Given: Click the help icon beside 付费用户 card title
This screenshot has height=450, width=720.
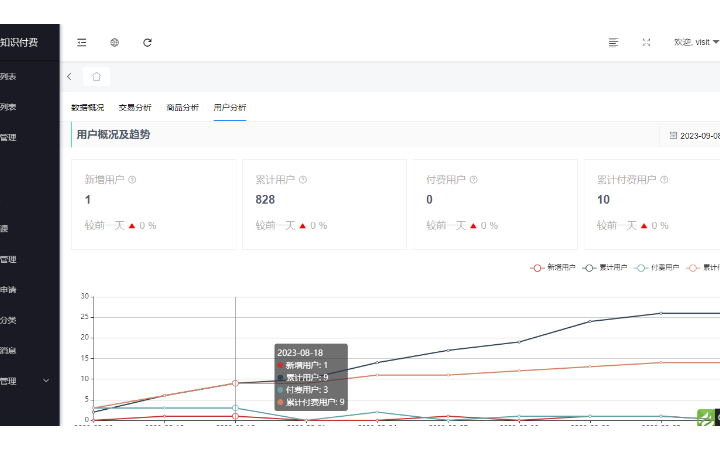Looking at the screenshot, I should pos(474,180).
